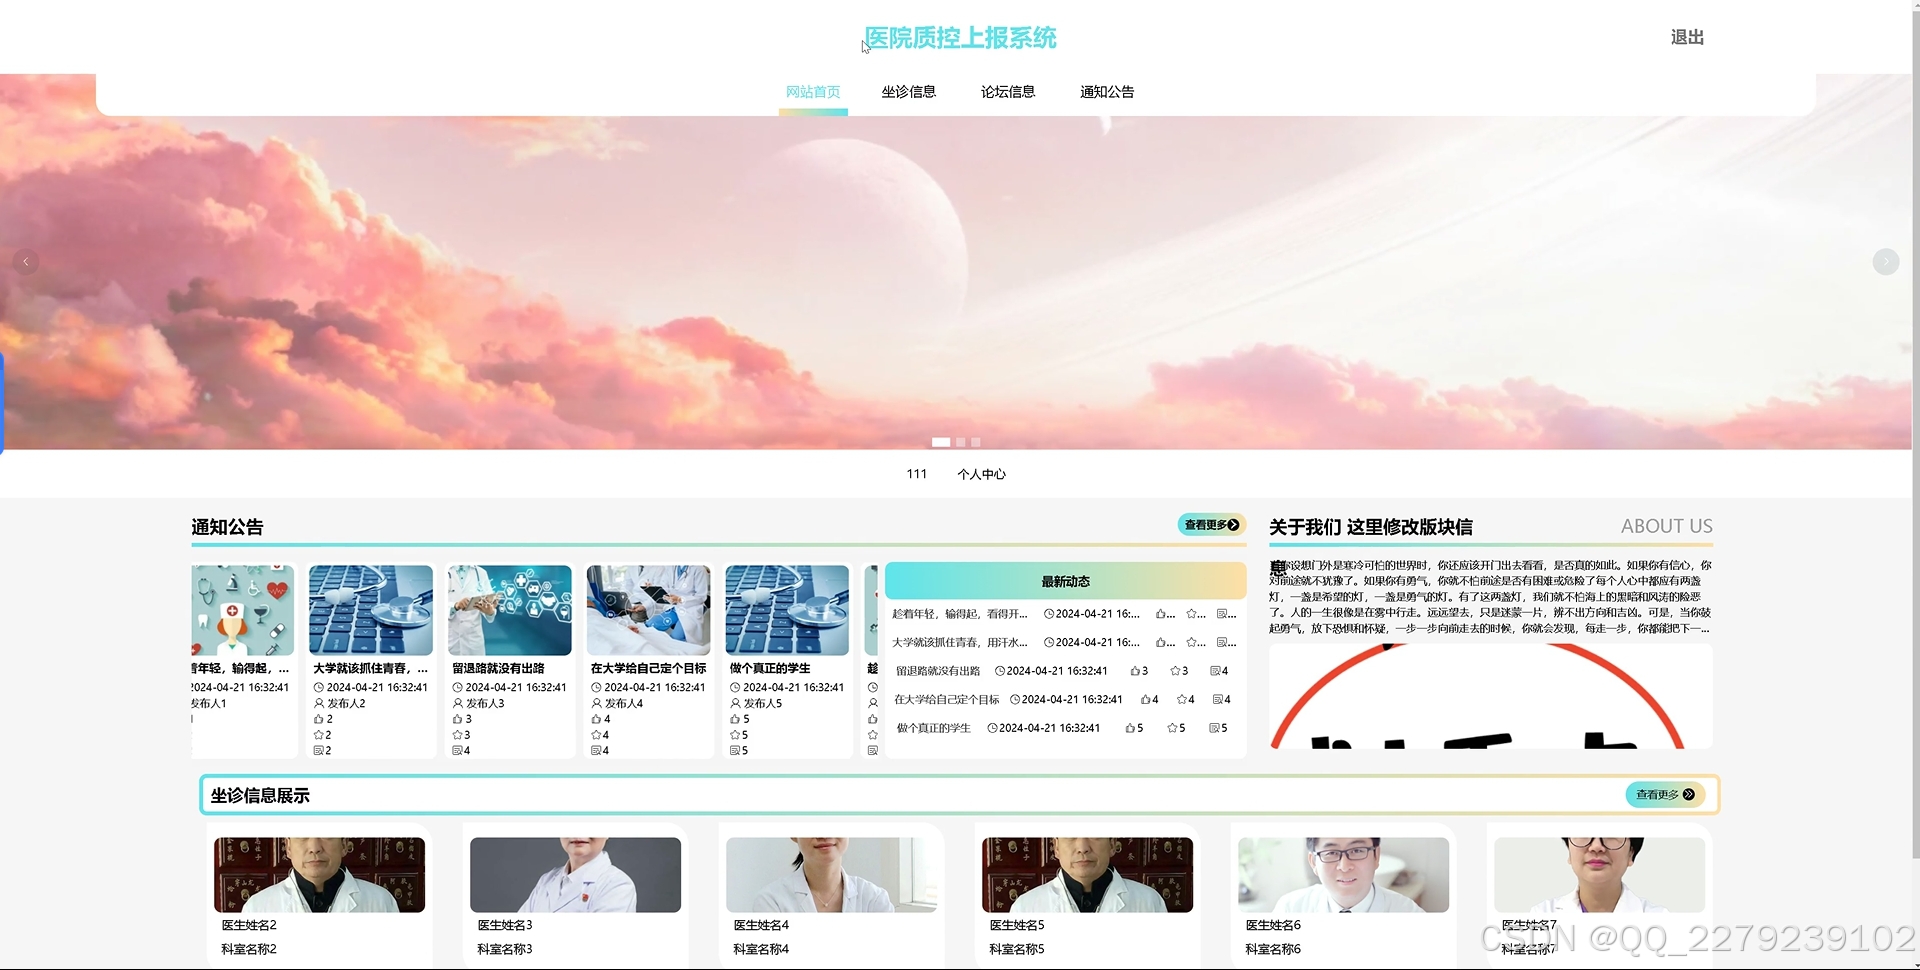1920x970 pixels.
Task: Open 做个真正的学生 notice thumbnail
Action: pyautogui.click(x=787, y=610)
